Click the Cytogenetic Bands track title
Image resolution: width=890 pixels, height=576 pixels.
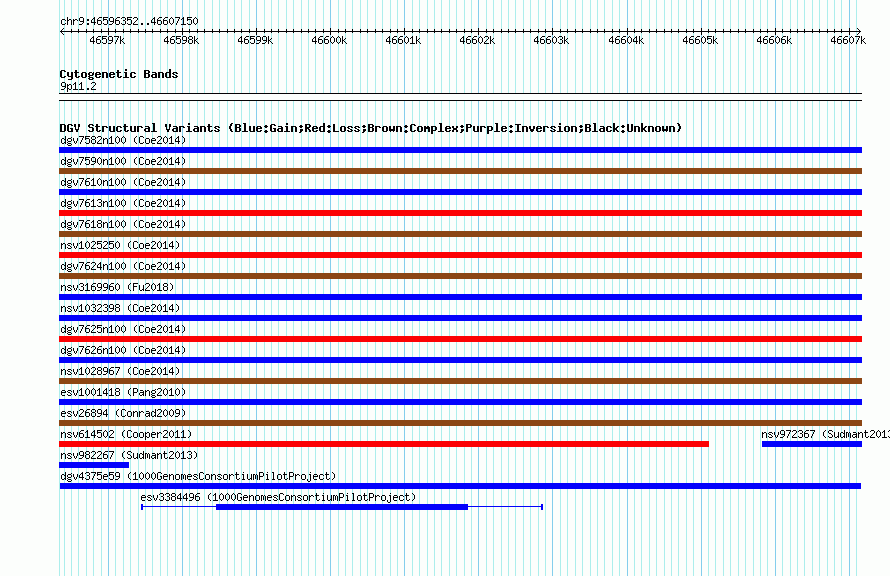click(x=119, y=74)
